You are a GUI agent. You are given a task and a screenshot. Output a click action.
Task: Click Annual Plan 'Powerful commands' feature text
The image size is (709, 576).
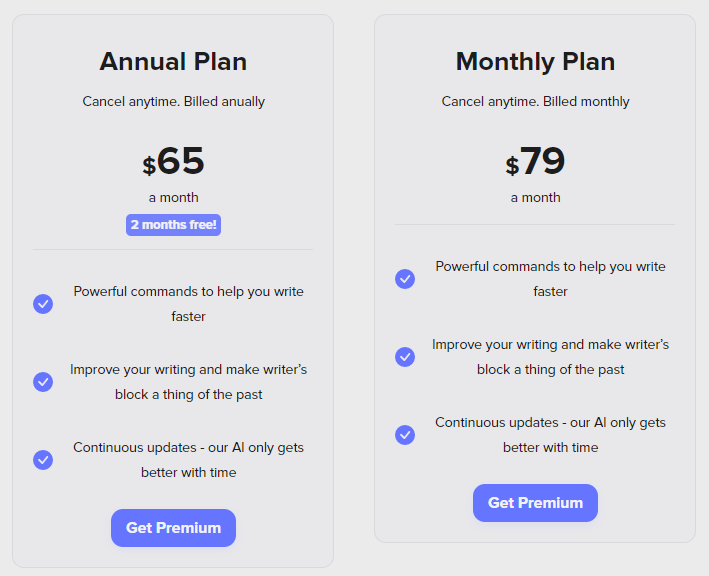189,304
